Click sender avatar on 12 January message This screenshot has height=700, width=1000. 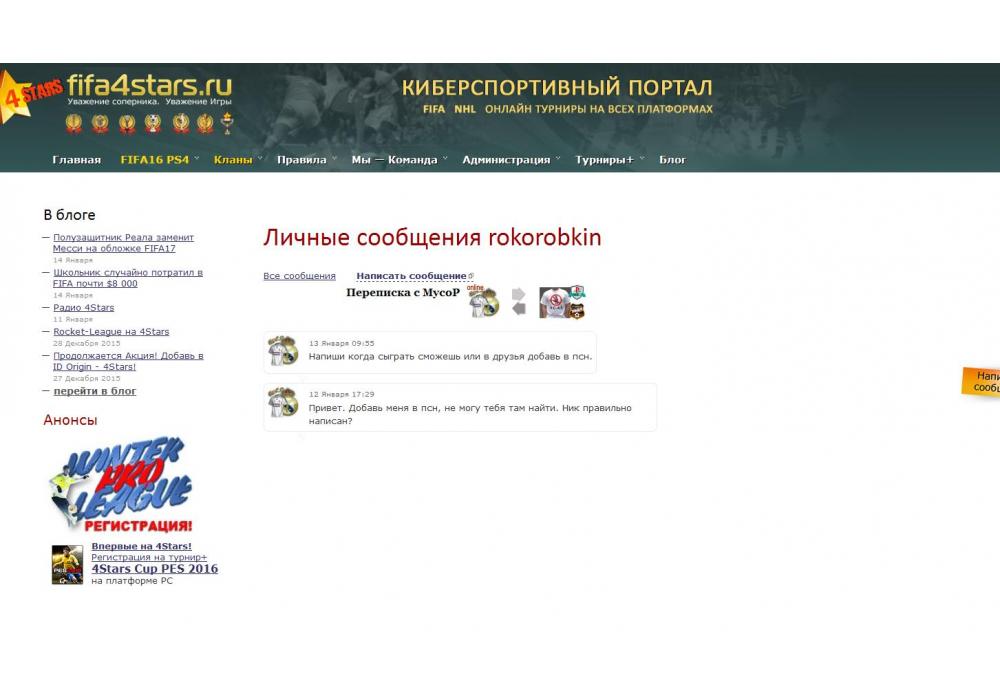tap(283, 402)
